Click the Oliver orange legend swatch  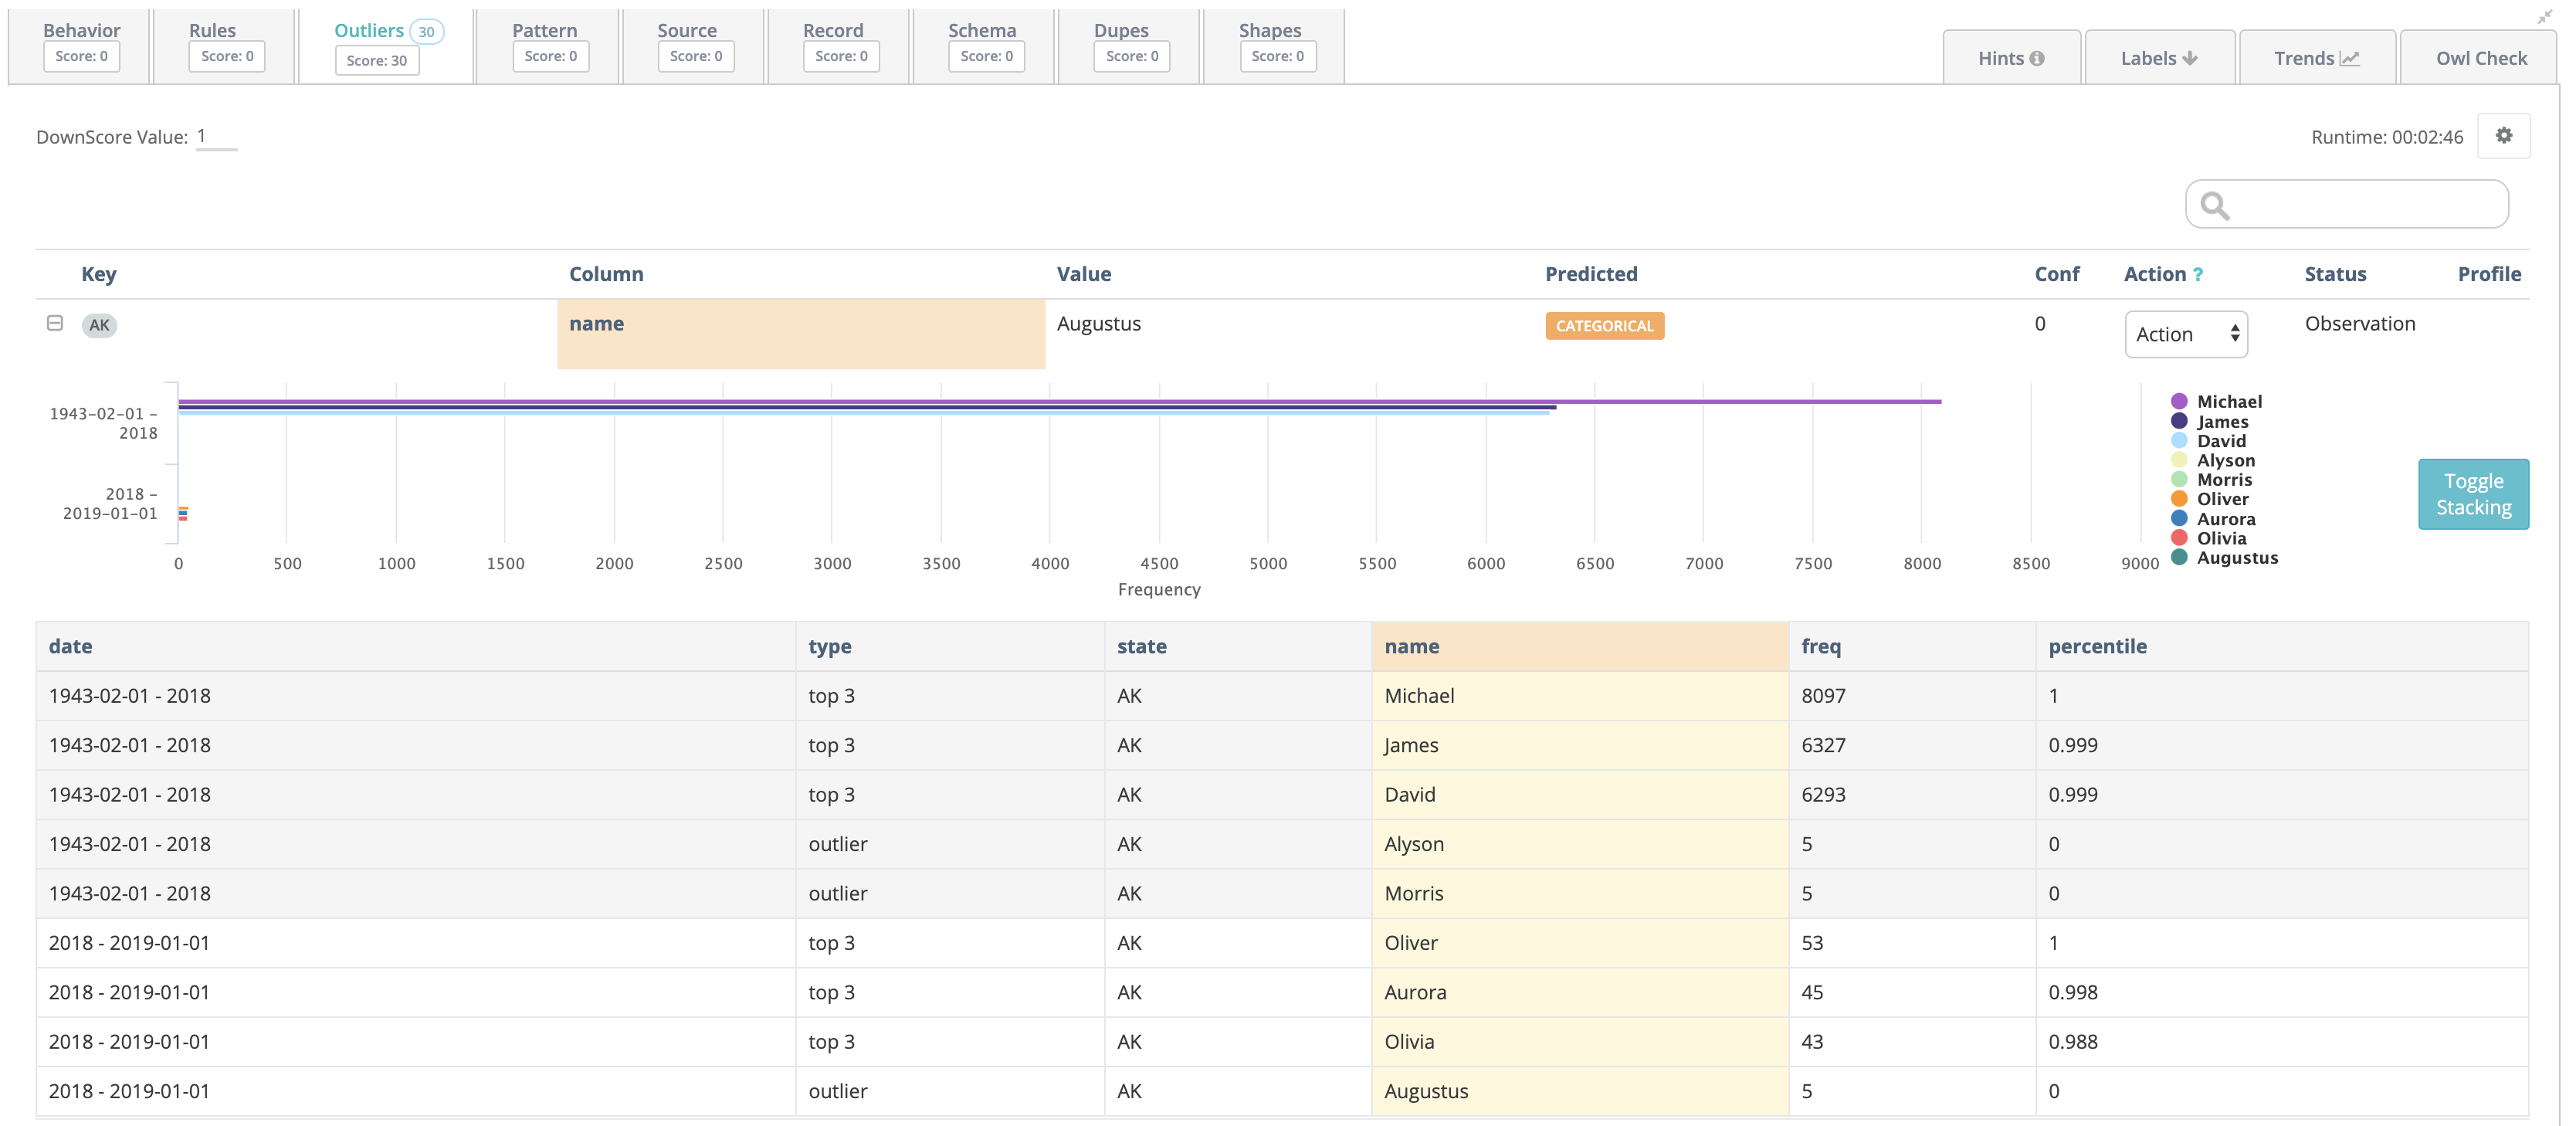(2178, 498)
